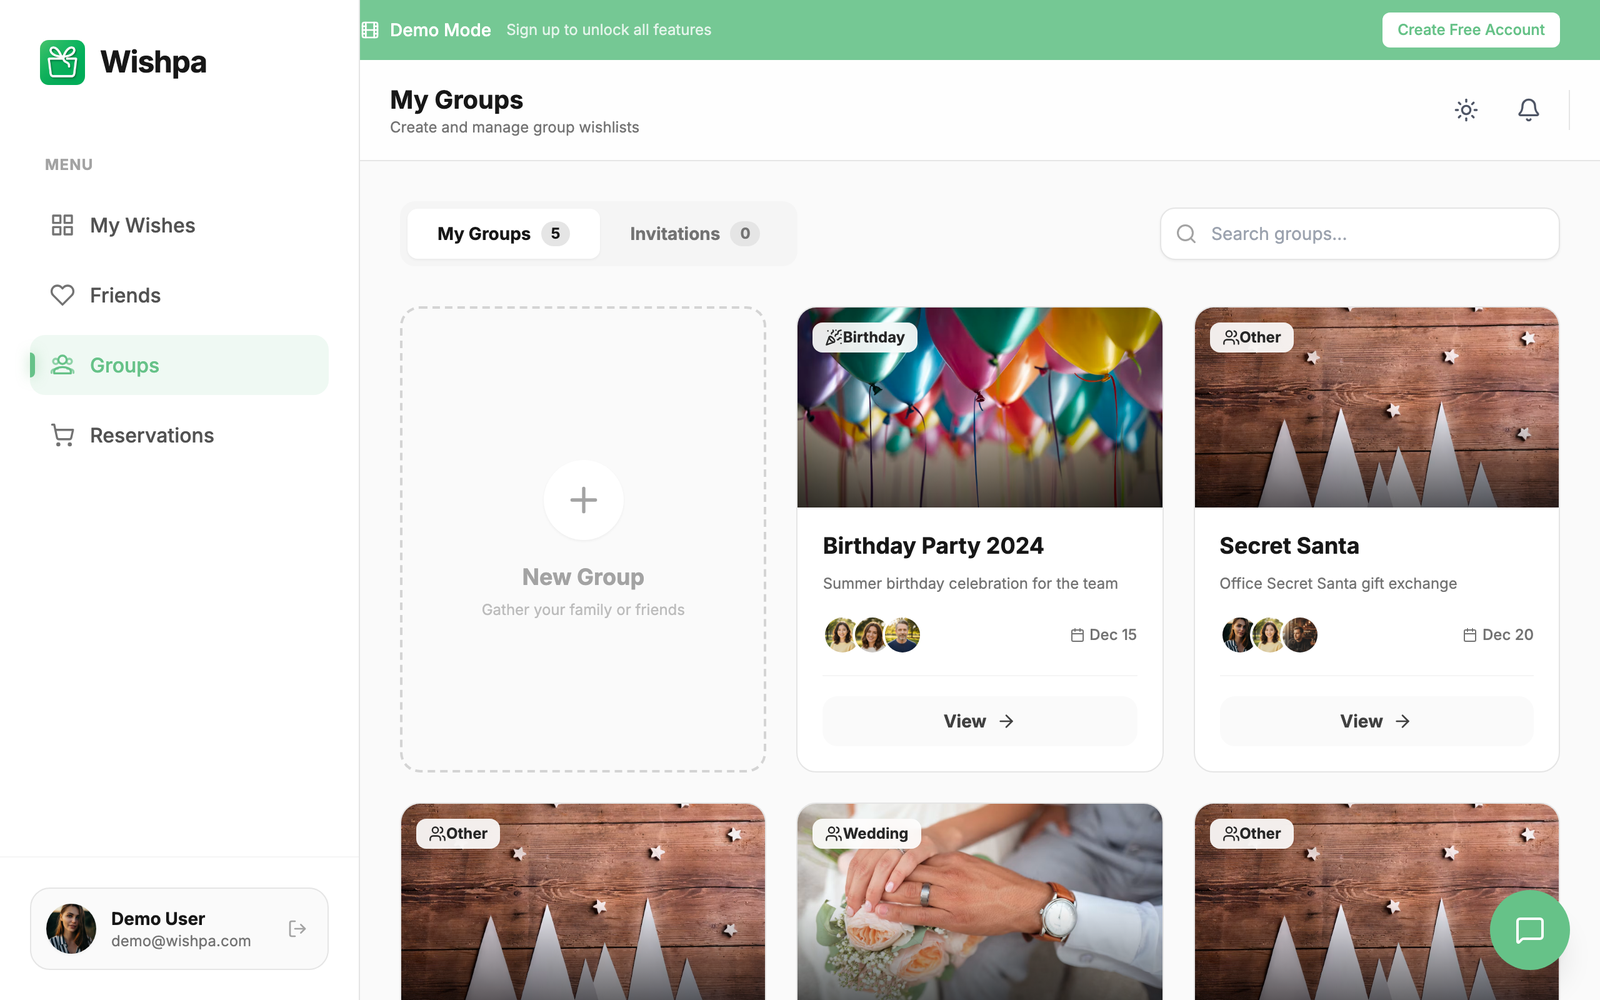Click the Birthday balloons cover image

pyautogui.click(x=980, y=408)
